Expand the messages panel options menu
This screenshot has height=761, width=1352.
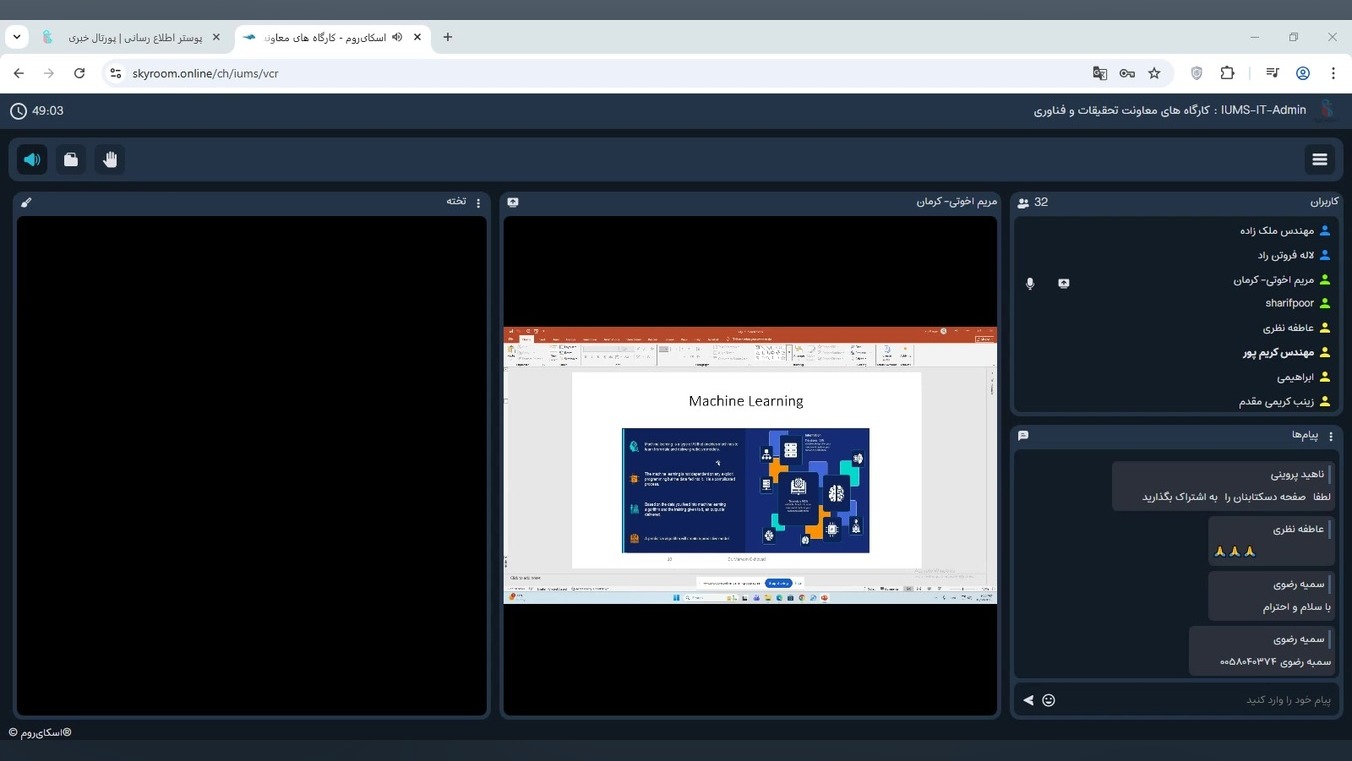pyautogui.click(x=1331, y=436)
